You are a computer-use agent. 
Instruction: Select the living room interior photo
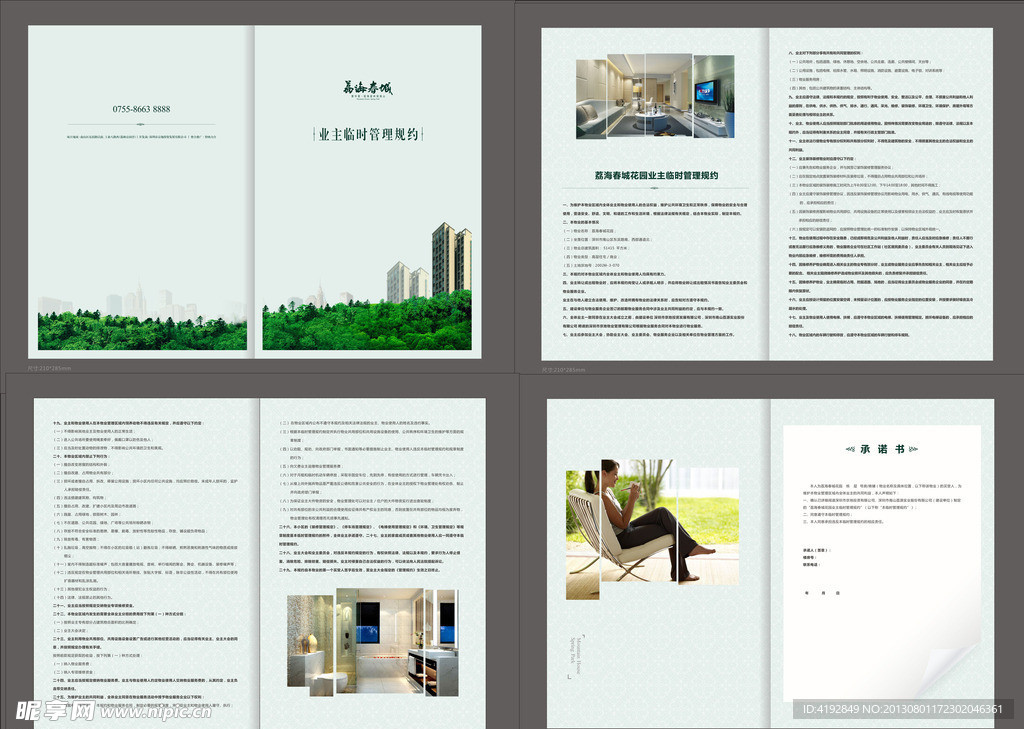click(x=655, y=96)
